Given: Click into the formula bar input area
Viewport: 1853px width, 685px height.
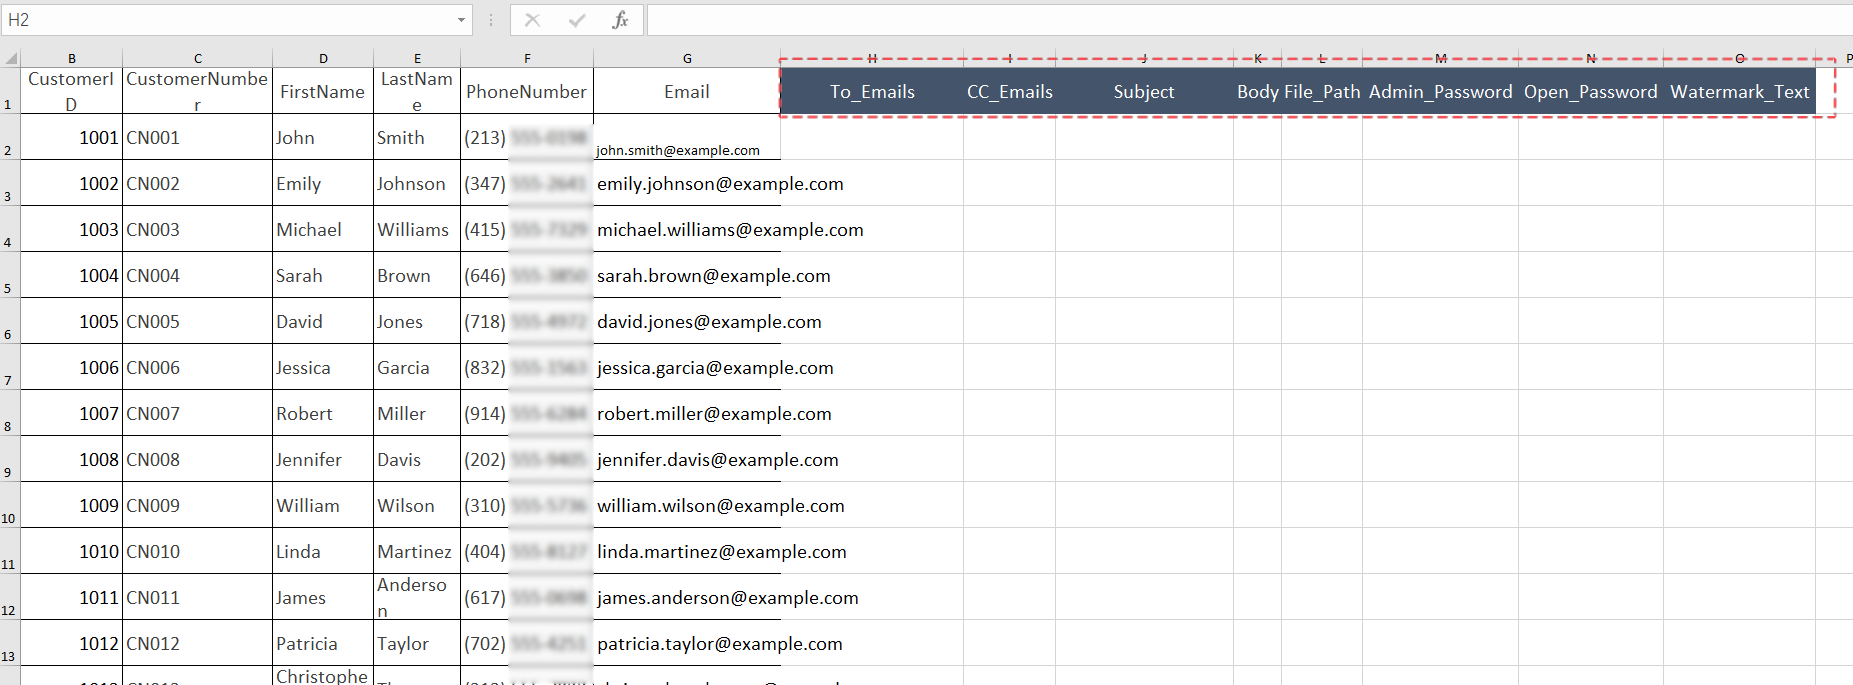Looking at the screenshot, I should [1249, 20].
